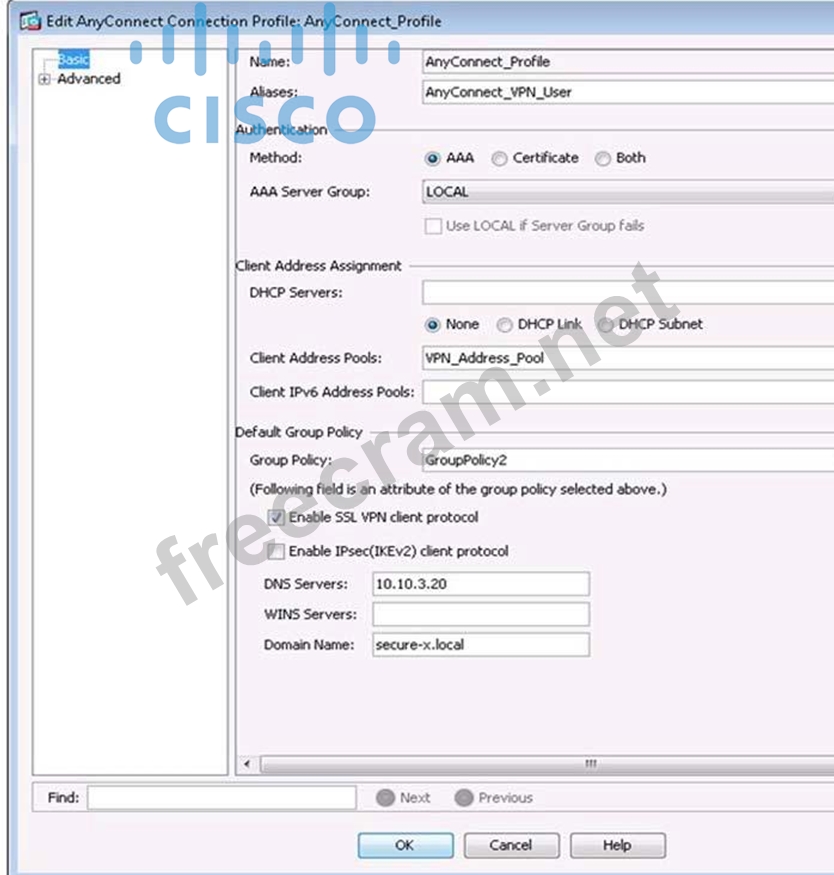Open Help for this dialog
The height and width of the screenshot is (875, 834).
[x=616, y=845]
